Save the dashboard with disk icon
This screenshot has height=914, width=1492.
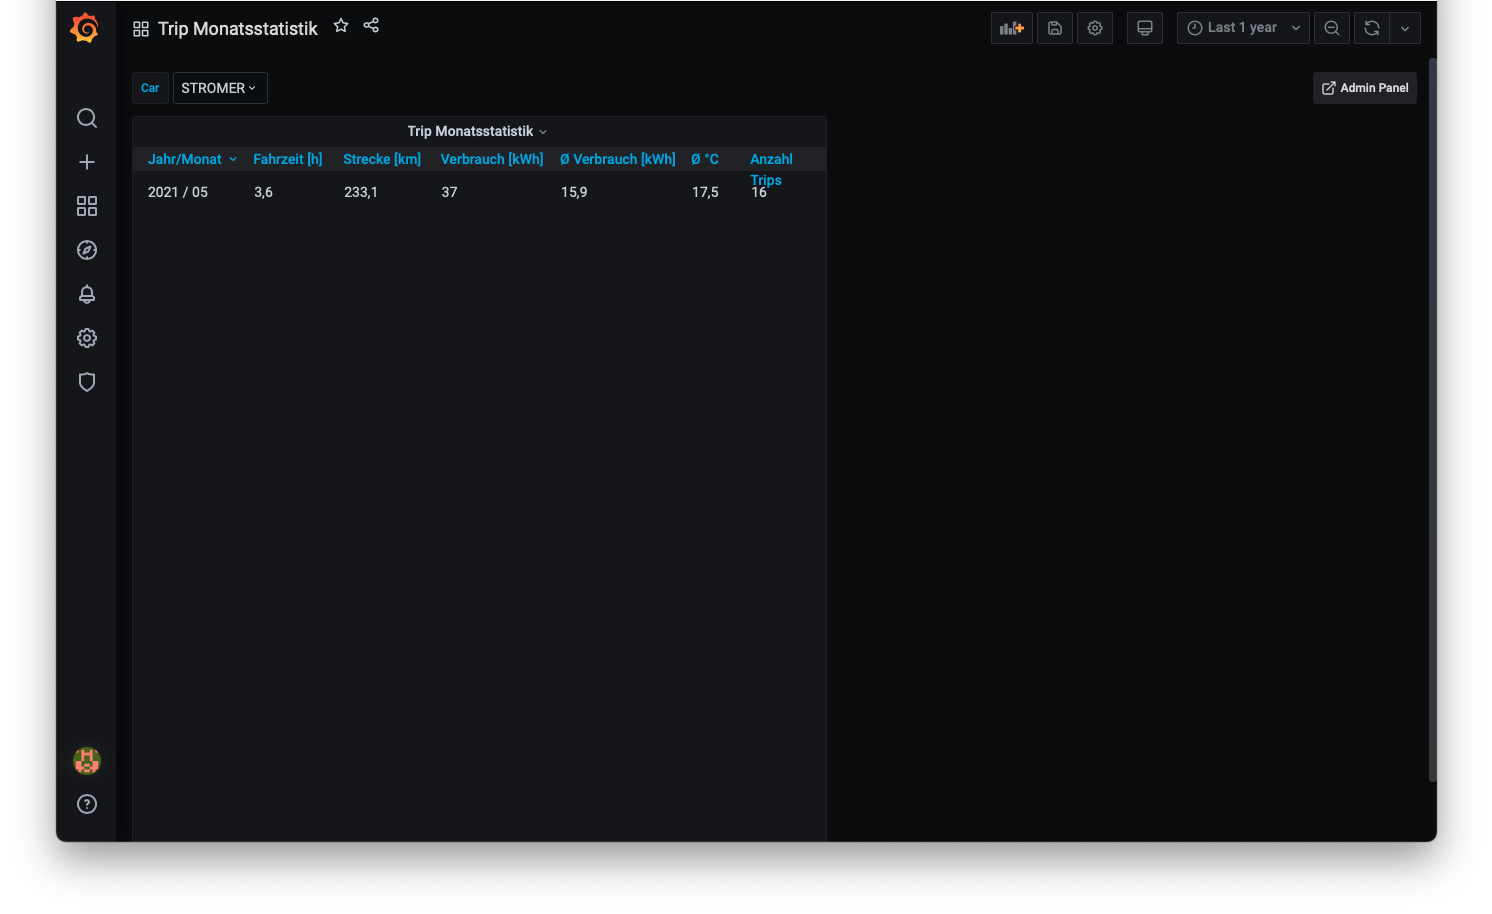1054,28
